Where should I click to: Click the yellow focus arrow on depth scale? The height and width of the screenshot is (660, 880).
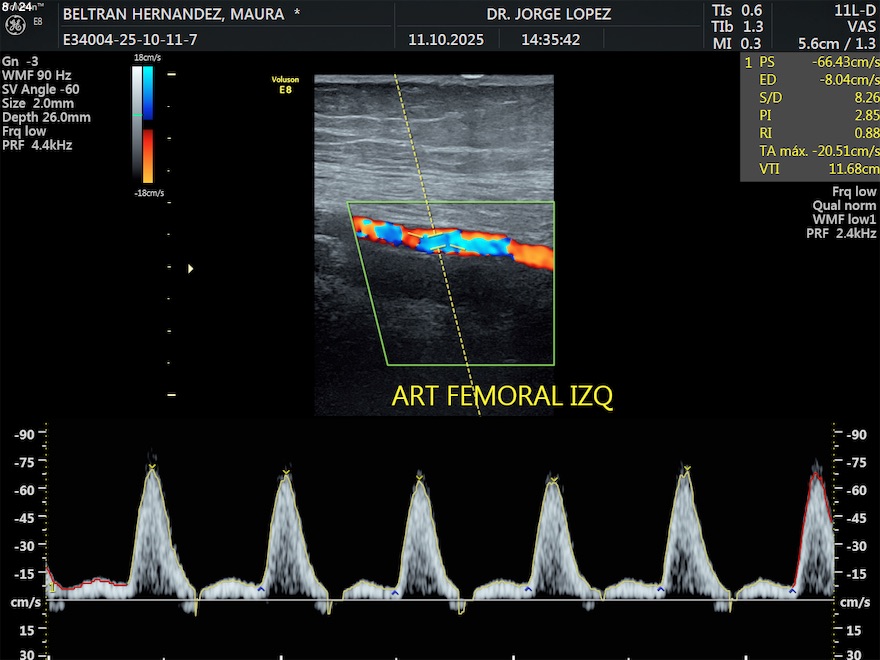click(190, 268)
